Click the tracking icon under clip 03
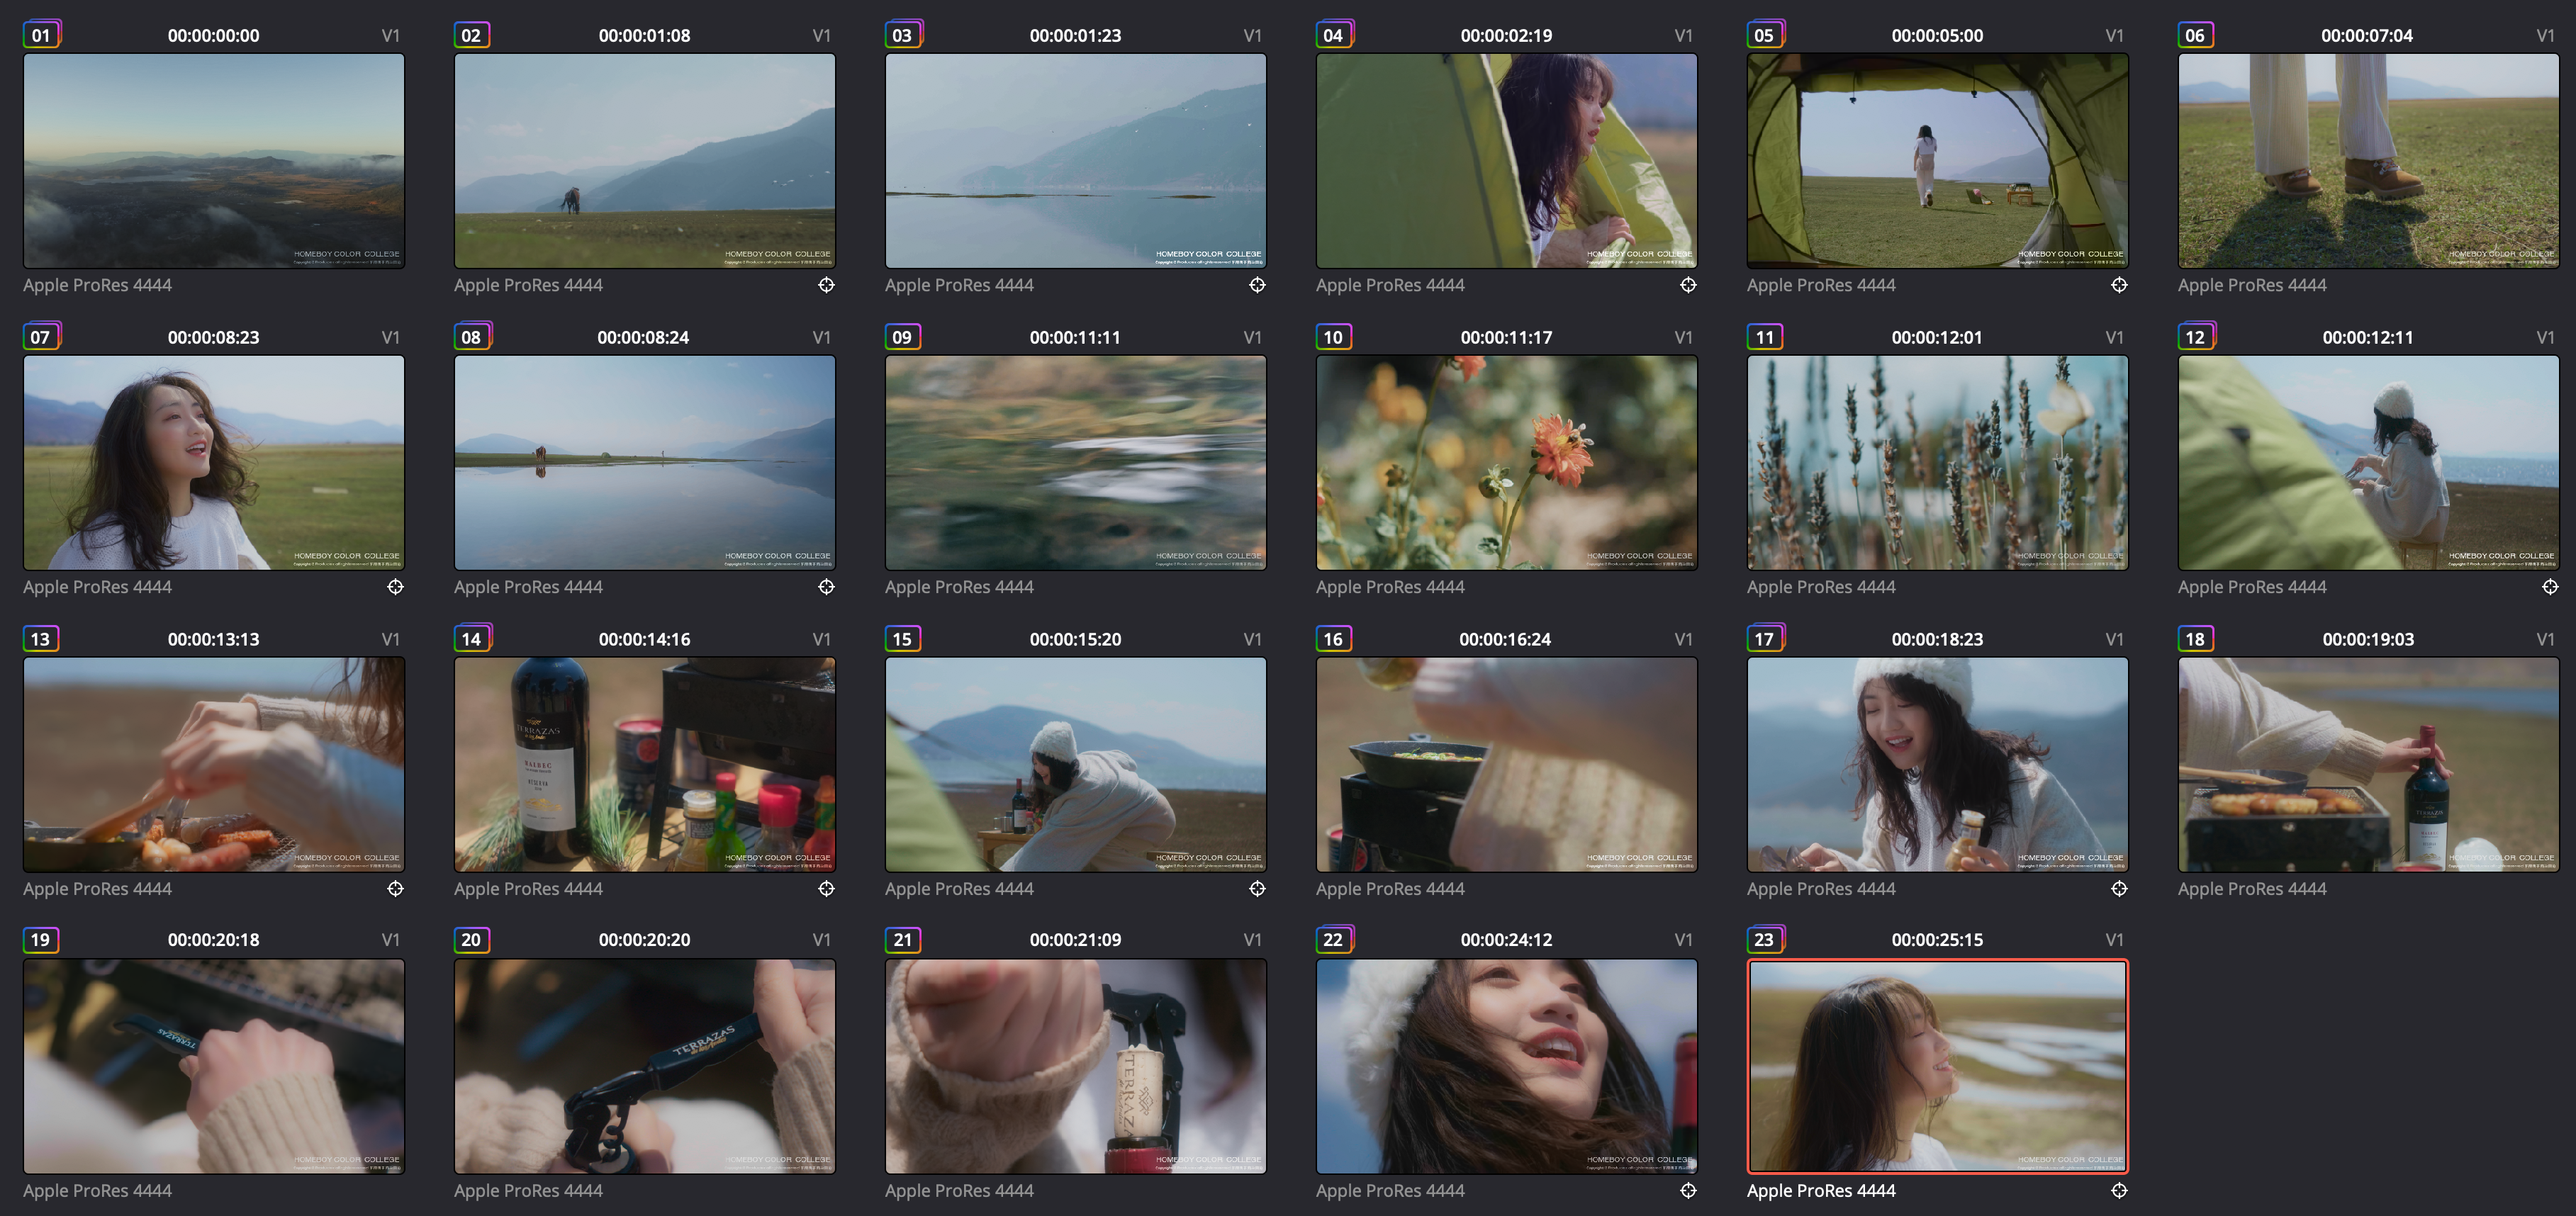The height and width of the screenshot is (1216, 2576). [x=1257, y=285]
